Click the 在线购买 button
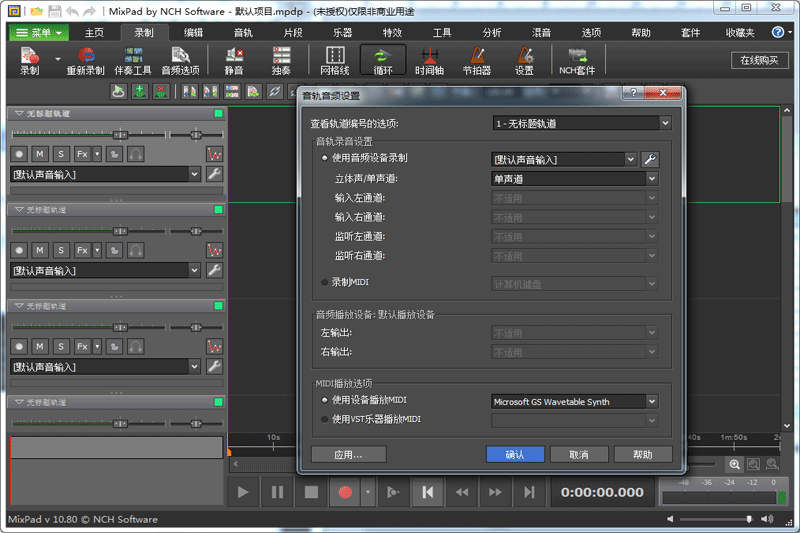 (759, 60)
